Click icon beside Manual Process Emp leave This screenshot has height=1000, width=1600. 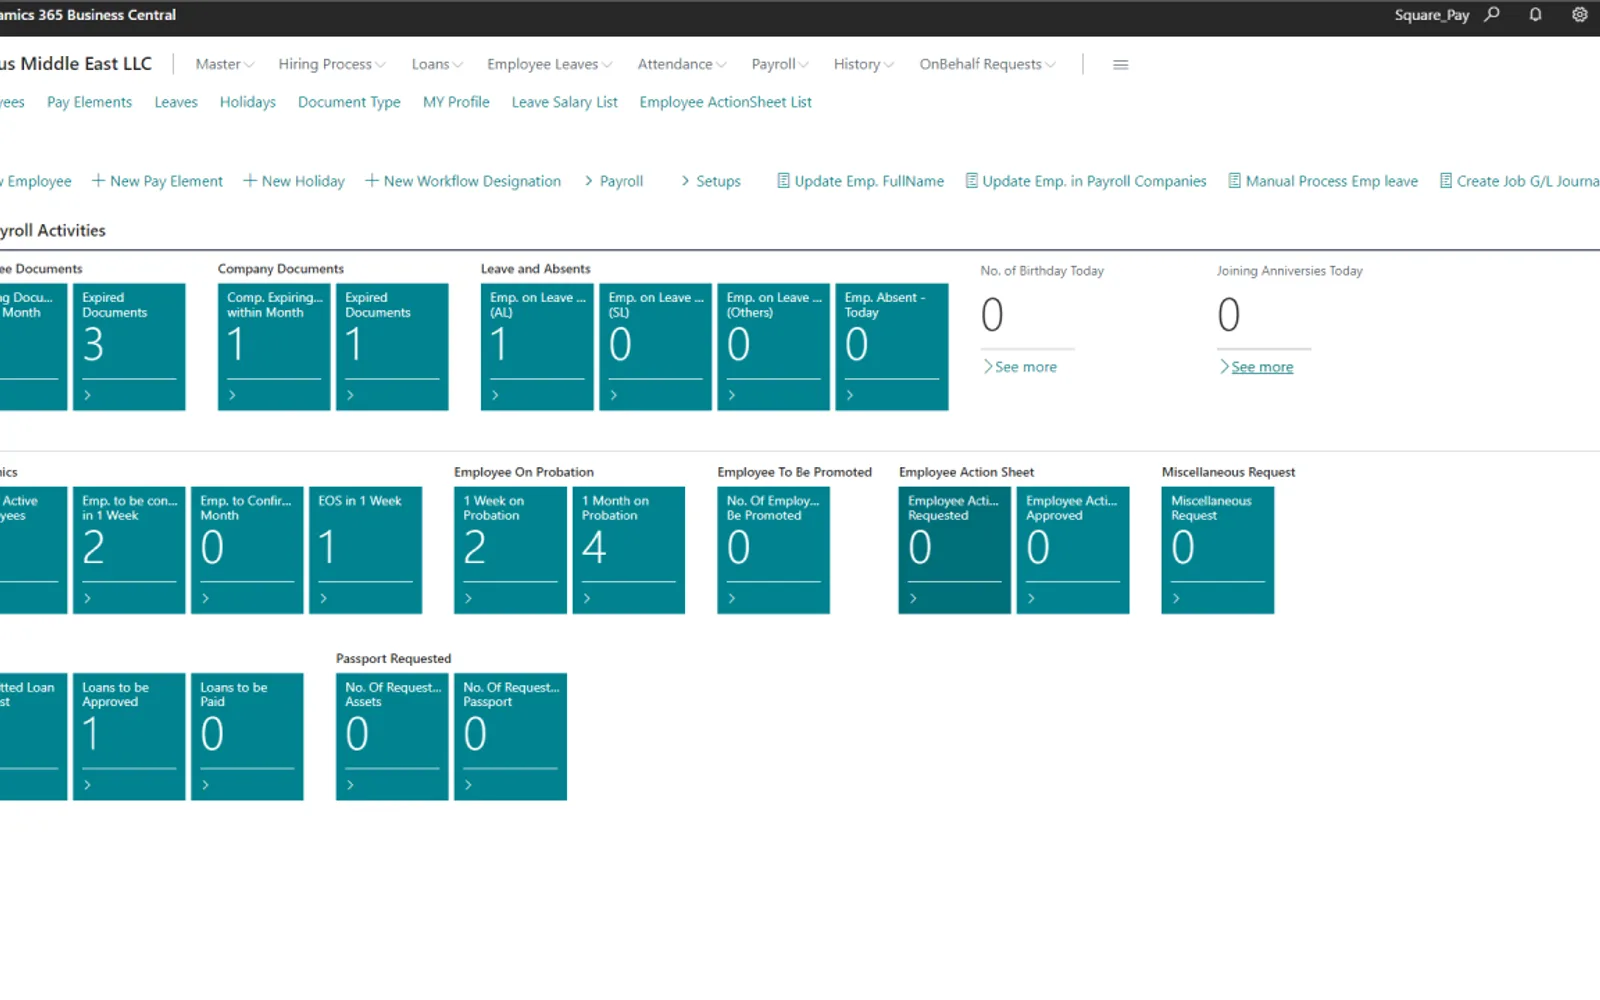tap(1235, 181)
